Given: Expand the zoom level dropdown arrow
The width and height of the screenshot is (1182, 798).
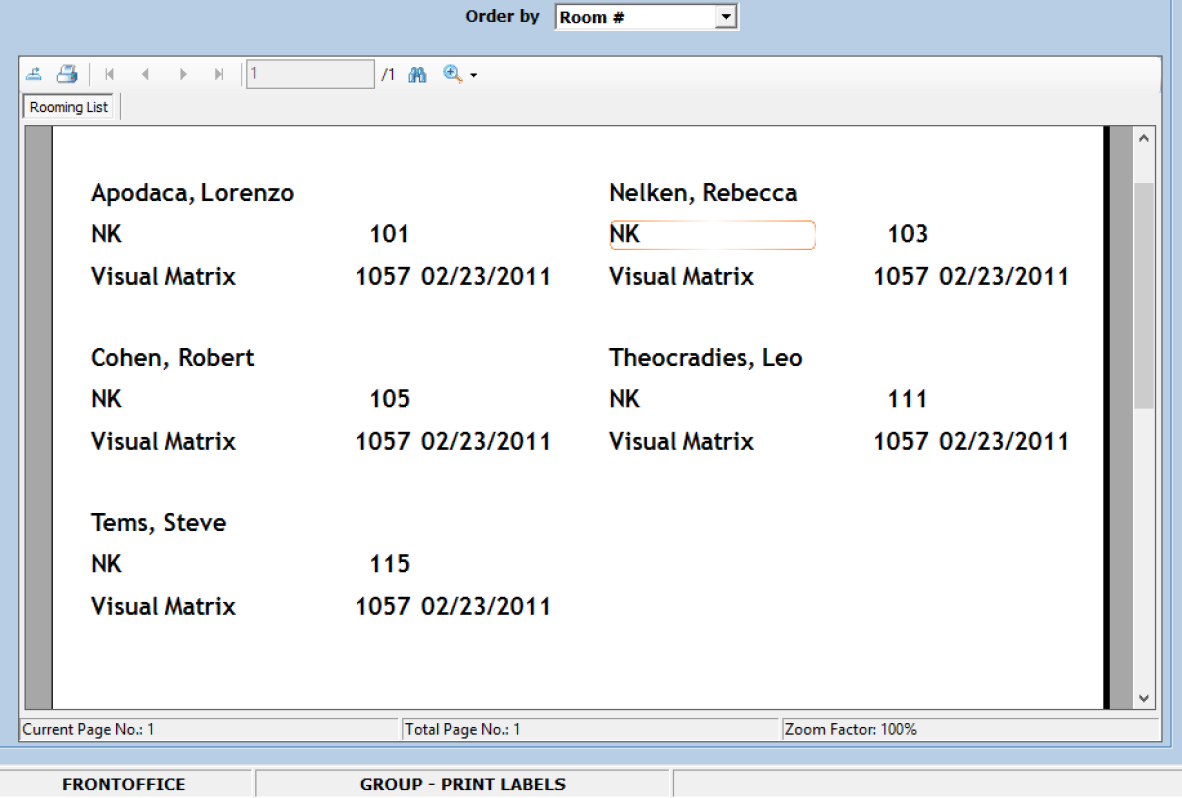Looking at the screenshot, I should coord(473,75).
